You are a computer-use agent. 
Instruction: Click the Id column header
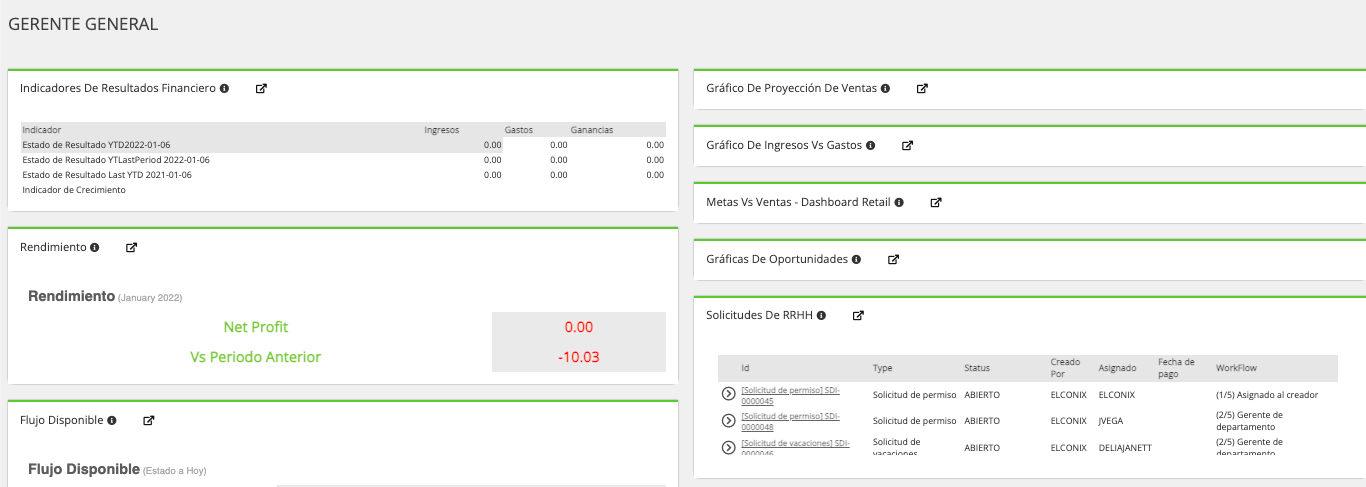[745, 368]
